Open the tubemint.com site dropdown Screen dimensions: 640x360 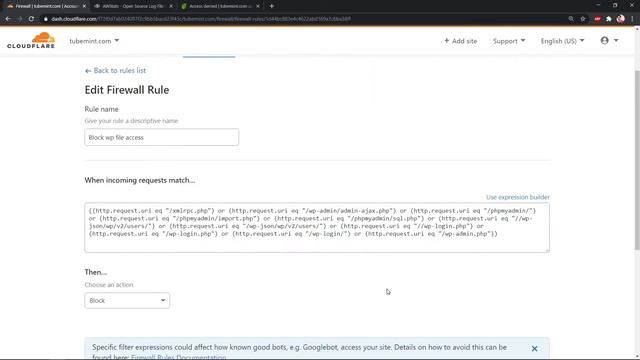coord(94,41)
